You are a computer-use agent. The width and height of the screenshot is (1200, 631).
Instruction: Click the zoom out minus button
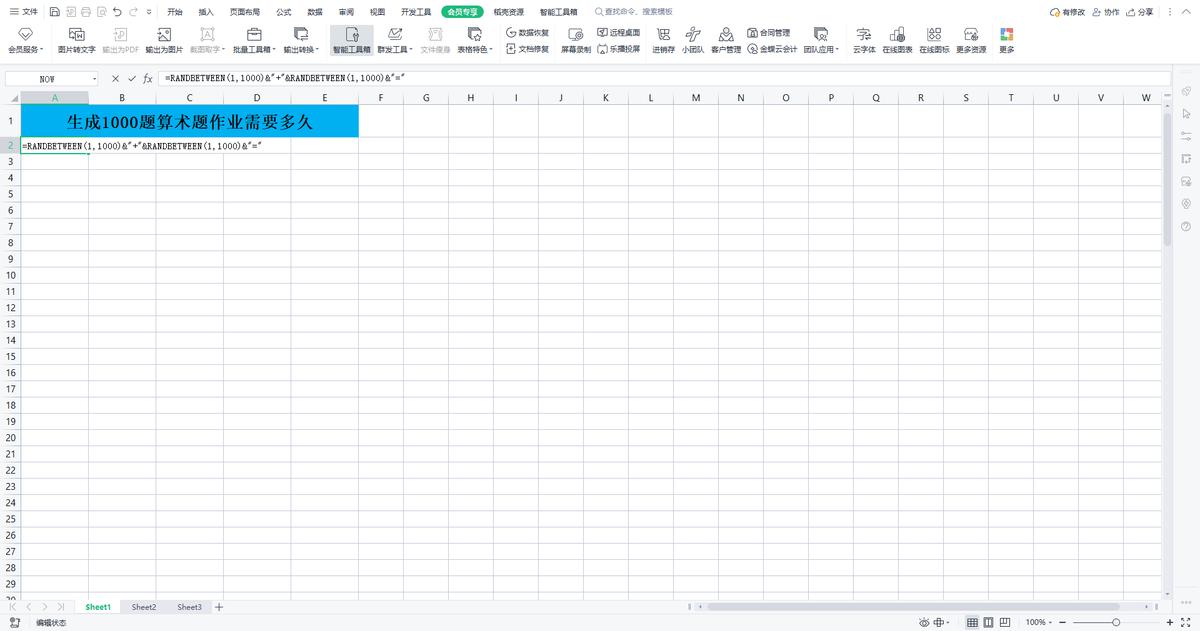click(x=1062, y=622)
